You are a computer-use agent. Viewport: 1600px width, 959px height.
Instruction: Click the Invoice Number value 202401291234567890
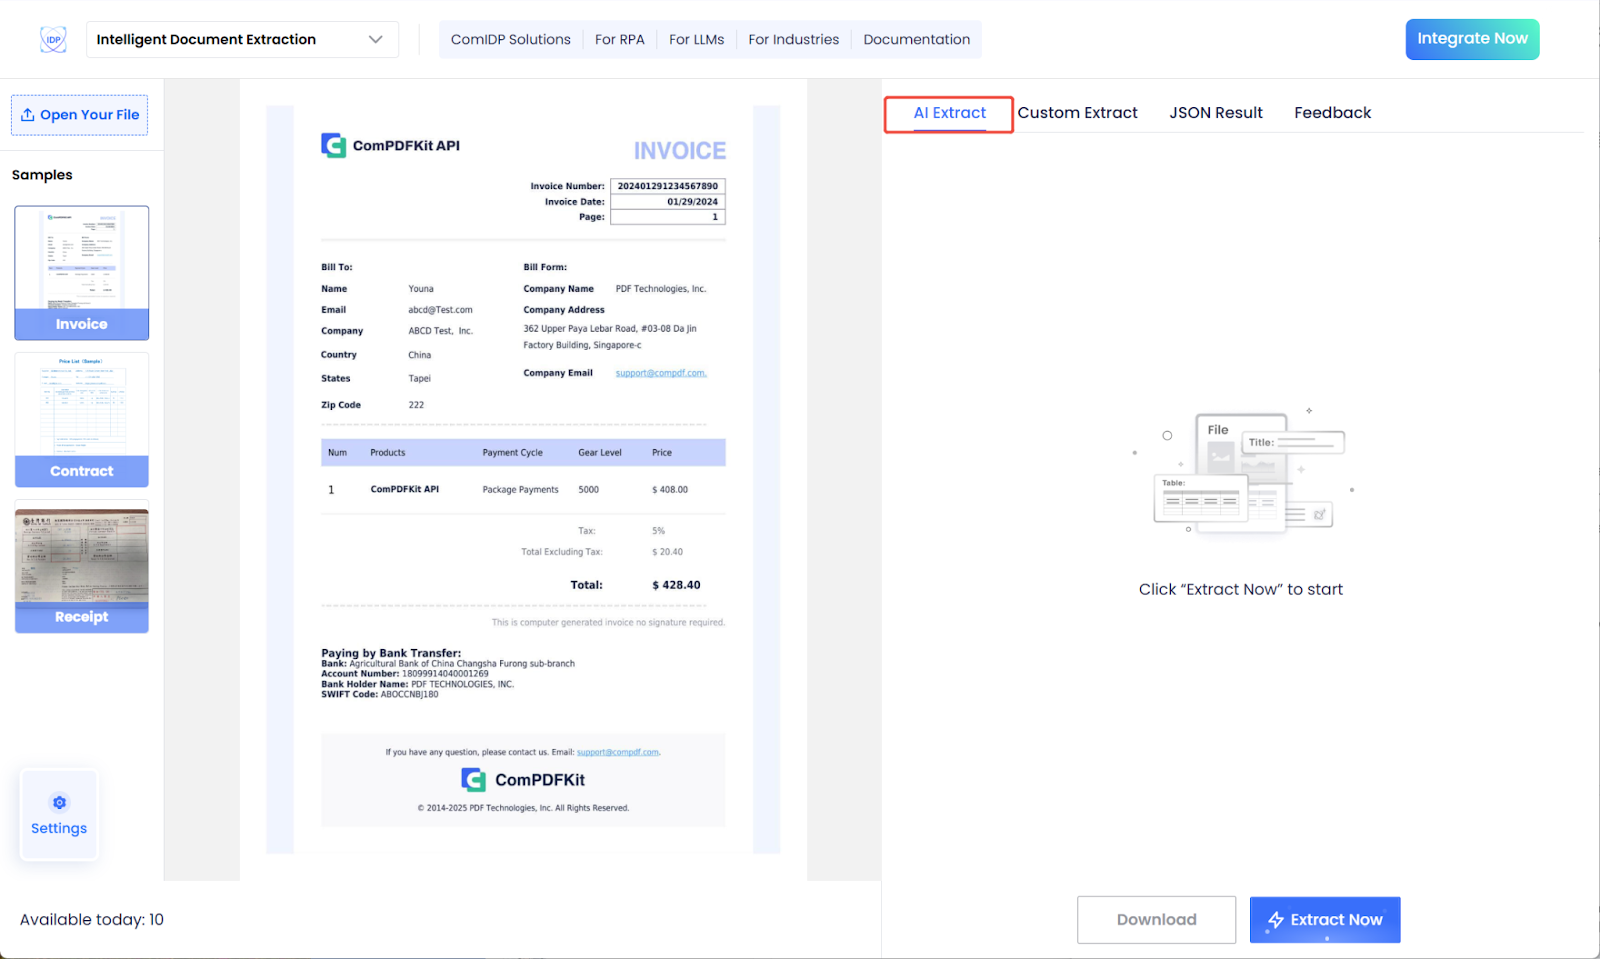point(668,186)
